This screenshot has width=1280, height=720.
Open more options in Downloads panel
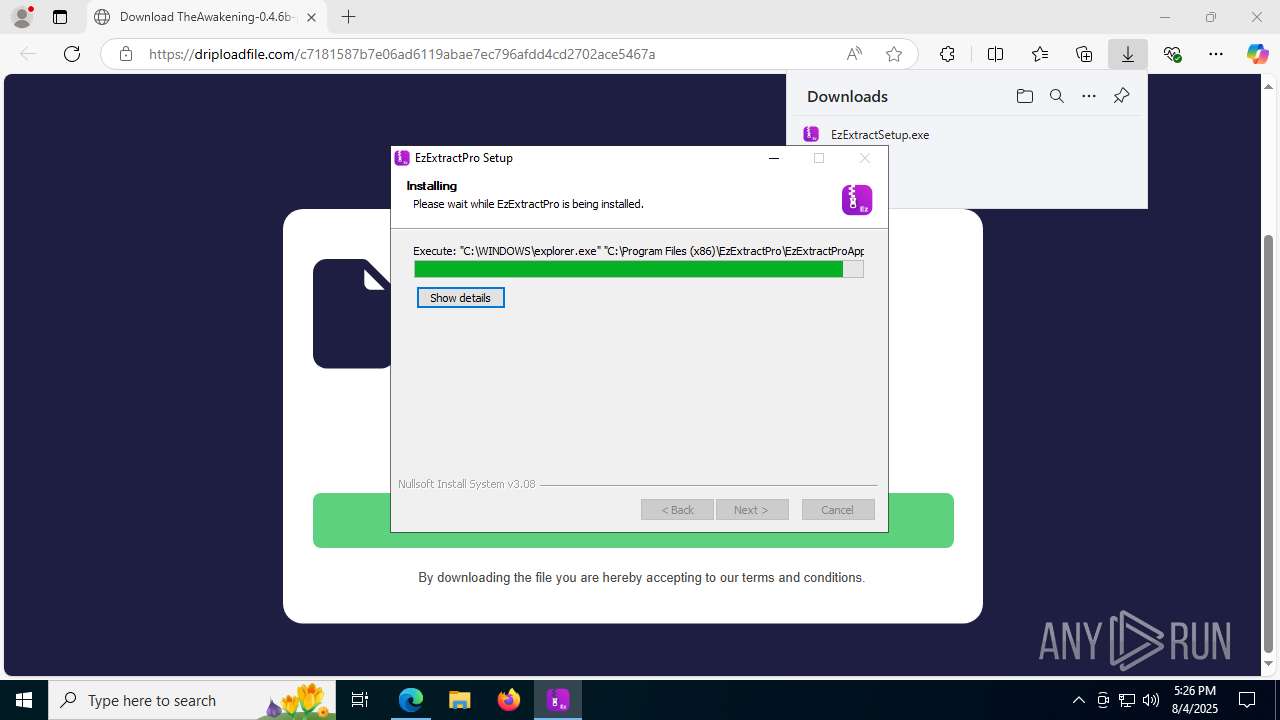click(1089, 96)
